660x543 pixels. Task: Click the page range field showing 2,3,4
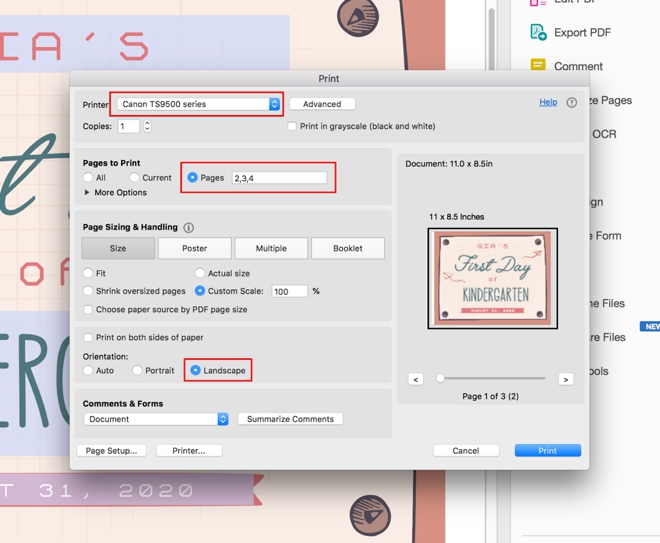coord(279,178)
